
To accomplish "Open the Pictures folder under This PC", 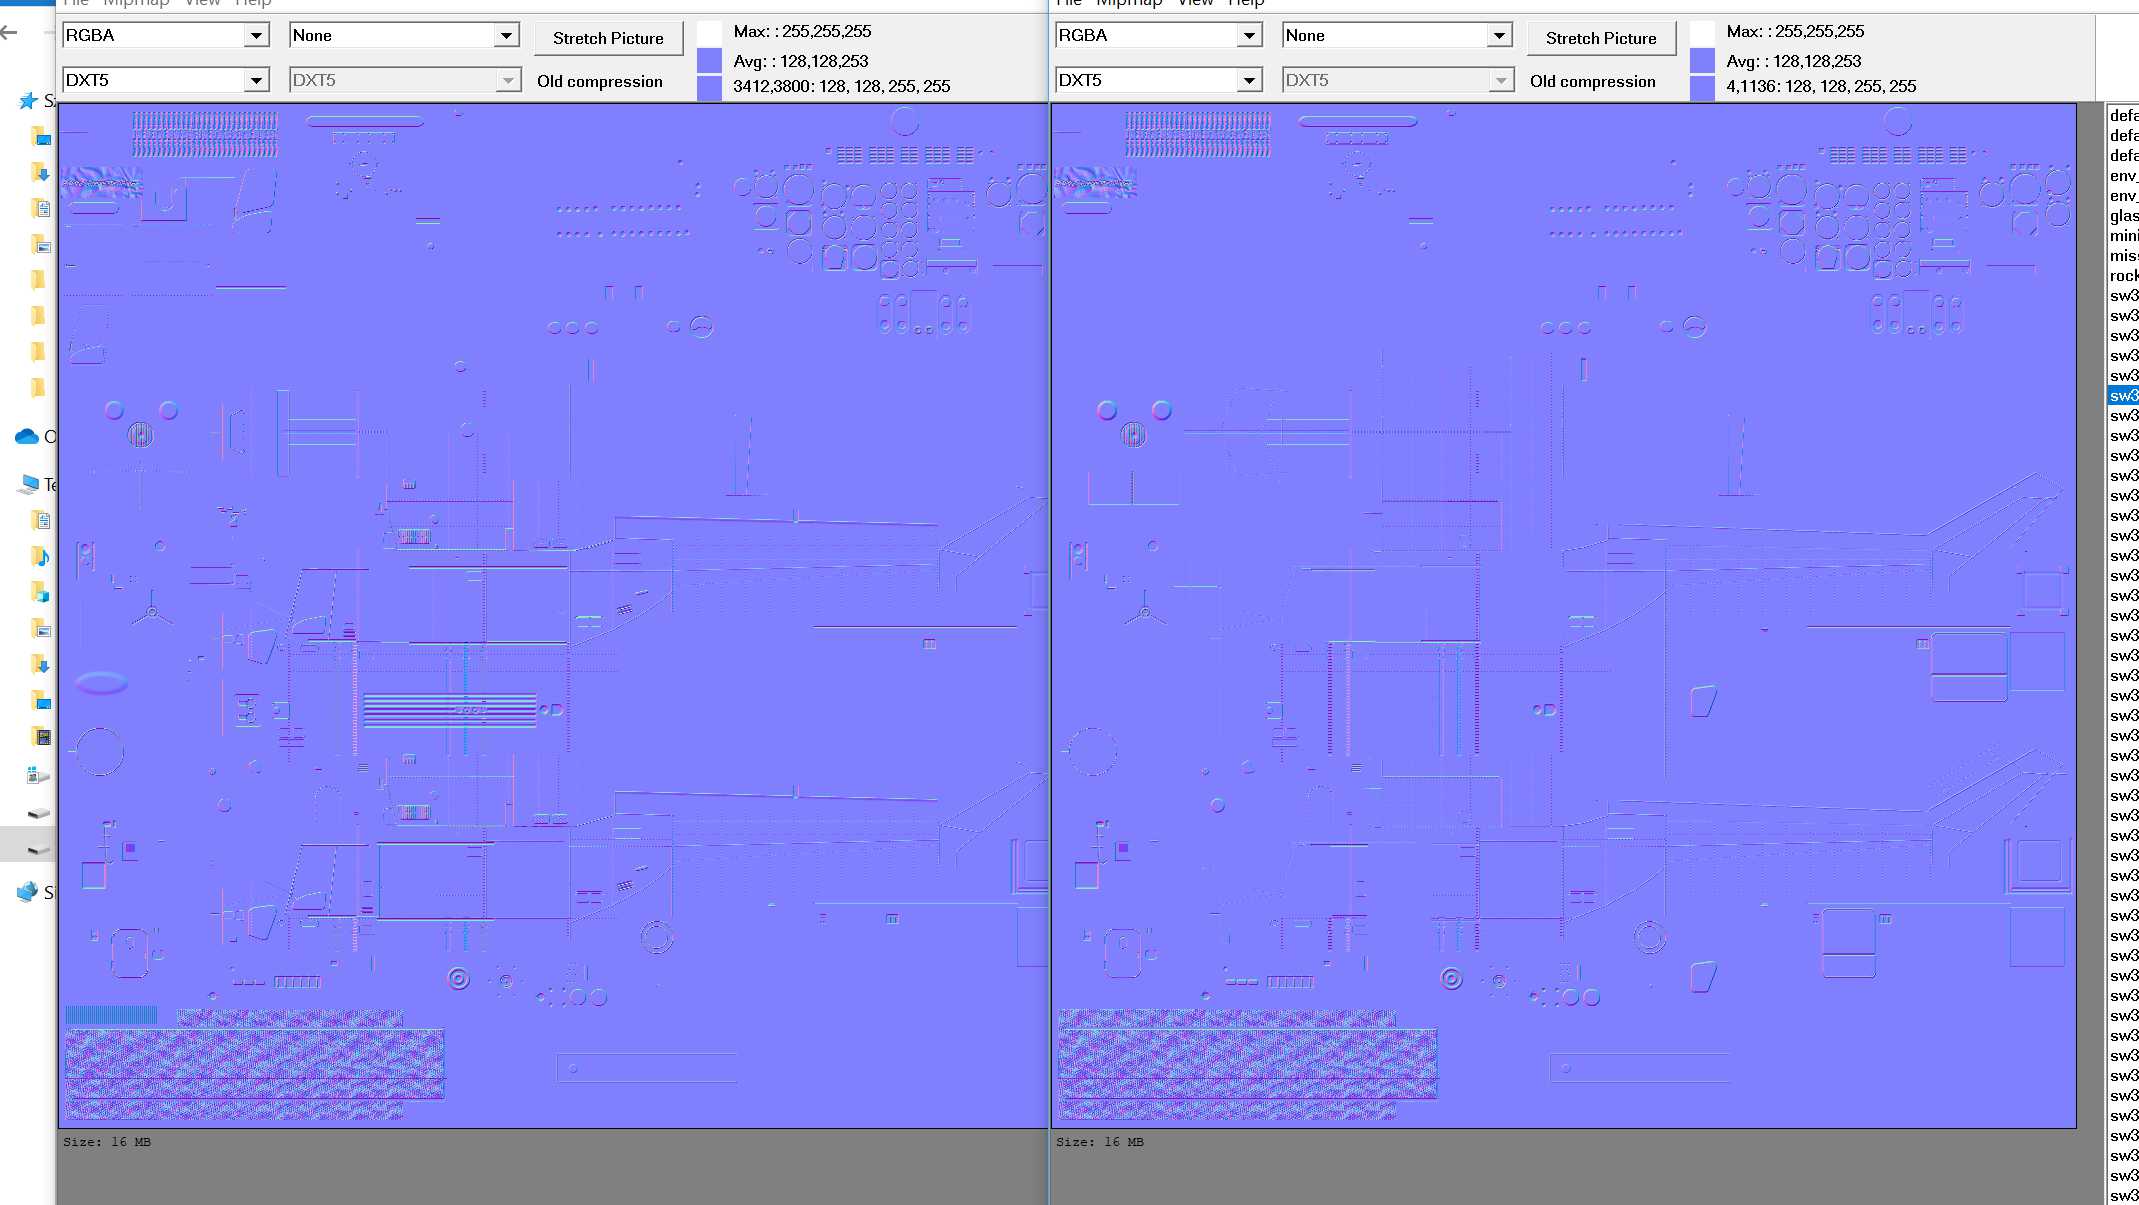I will tap(40, 629).
